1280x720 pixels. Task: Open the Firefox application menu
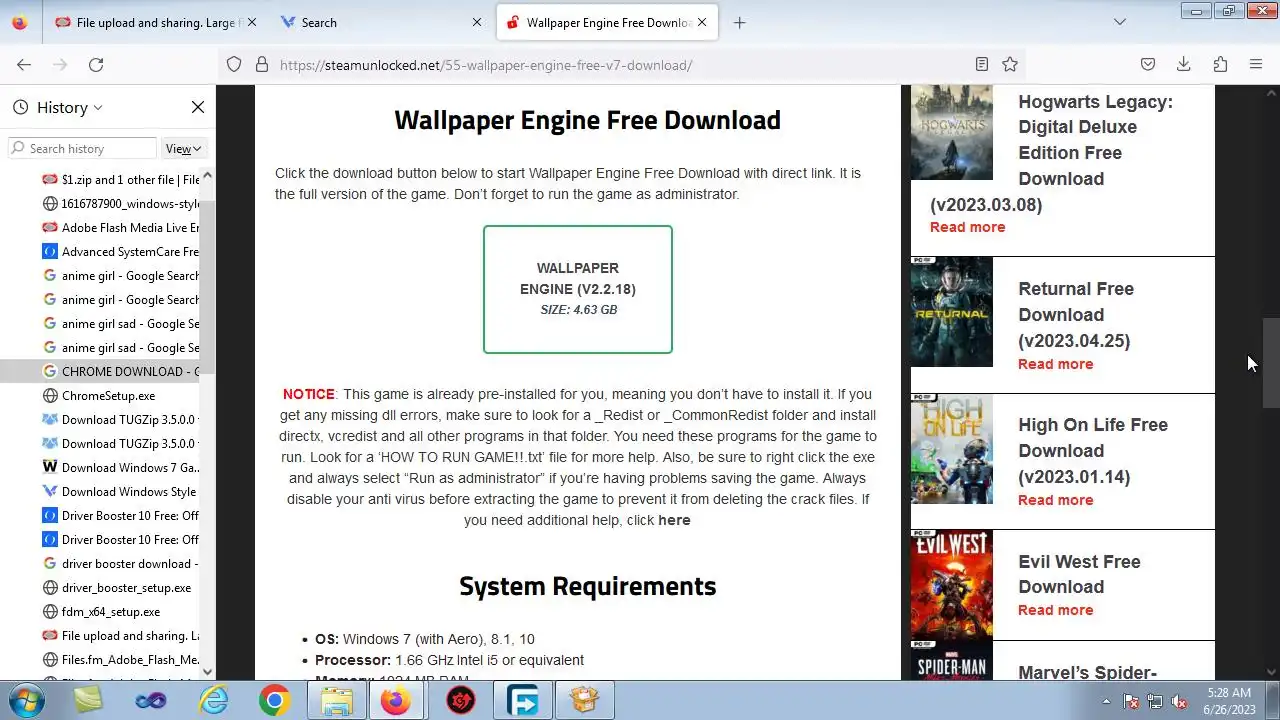pyautogui.click(x=1256, y=64)
